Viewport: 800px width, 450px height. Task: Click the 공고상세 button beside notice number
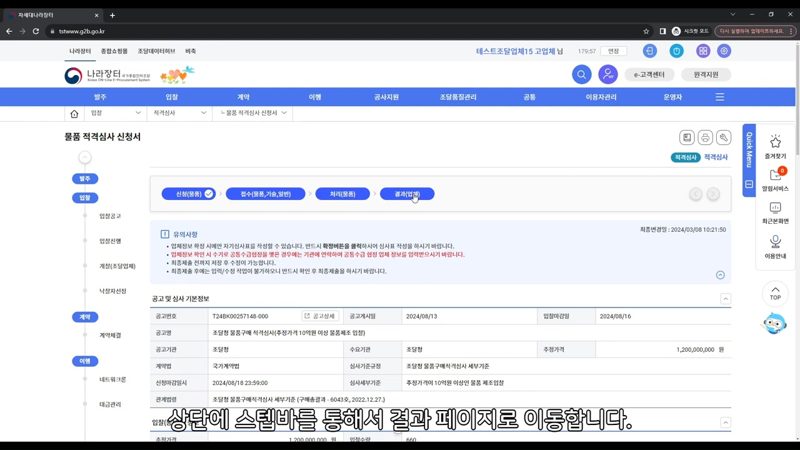320,316
